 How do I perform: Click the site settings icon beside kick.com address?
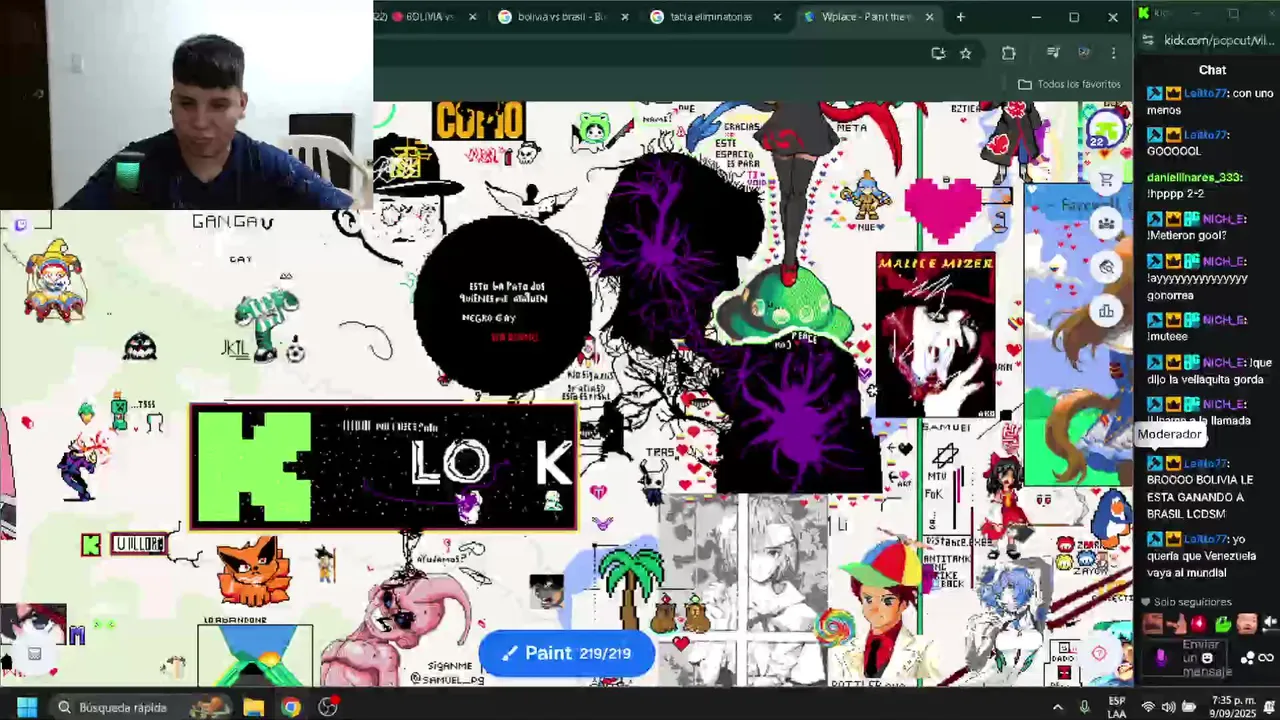click(1147, 40)
